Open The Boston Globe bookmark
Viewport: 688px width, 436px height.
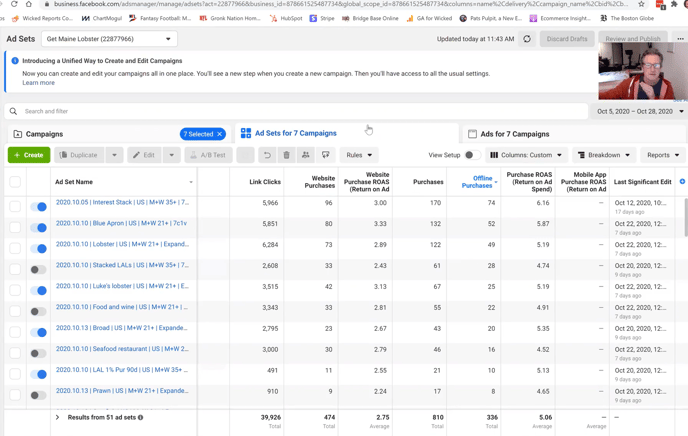point(627,18)
